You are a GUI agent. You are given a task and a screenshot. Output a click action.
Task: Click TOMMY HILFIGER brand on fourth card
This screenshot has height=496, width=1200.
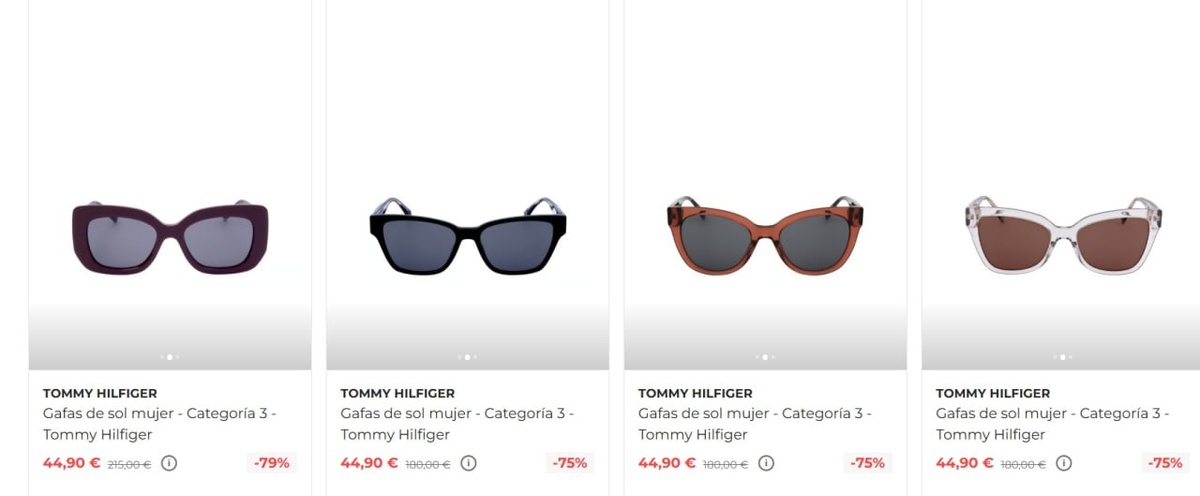993,393
